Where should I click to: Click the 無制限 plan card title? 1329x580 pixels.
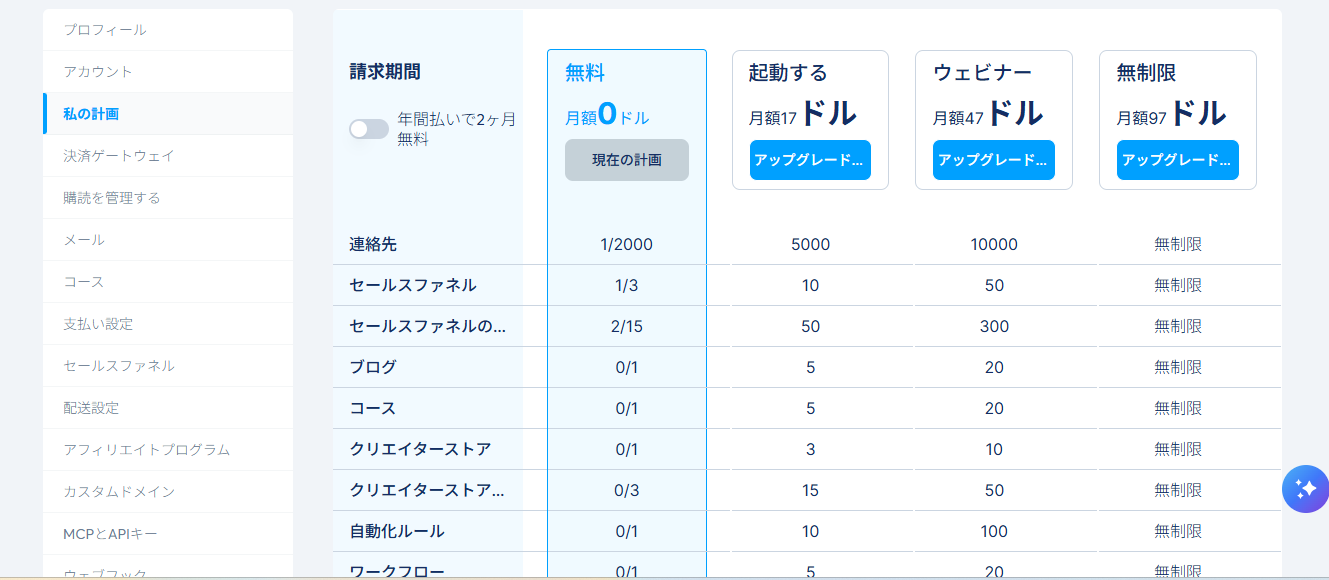point(1146,73)
